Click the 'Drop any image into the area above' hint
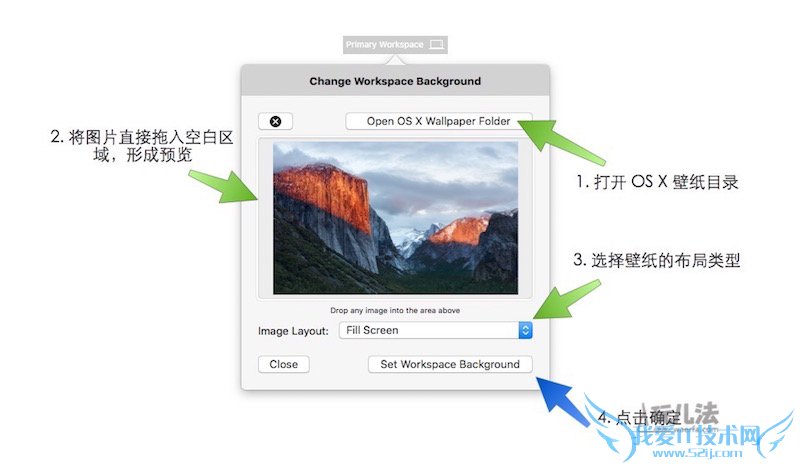800x468 pixels. click(395, 310)
